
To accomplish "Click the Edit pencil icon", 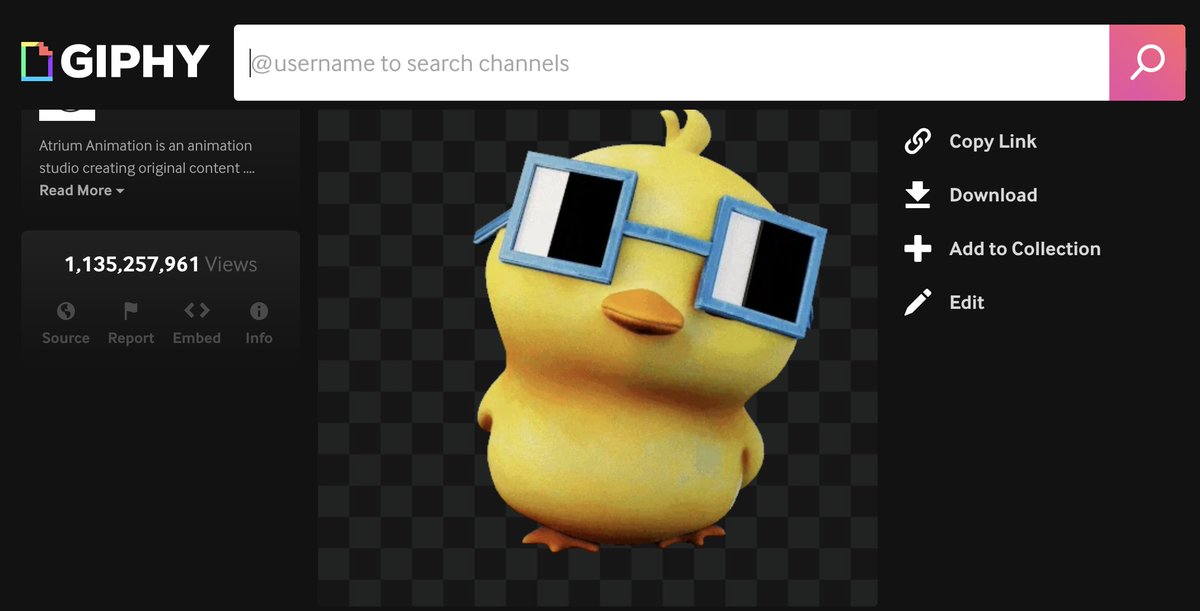I will click(x=917, y=302).
